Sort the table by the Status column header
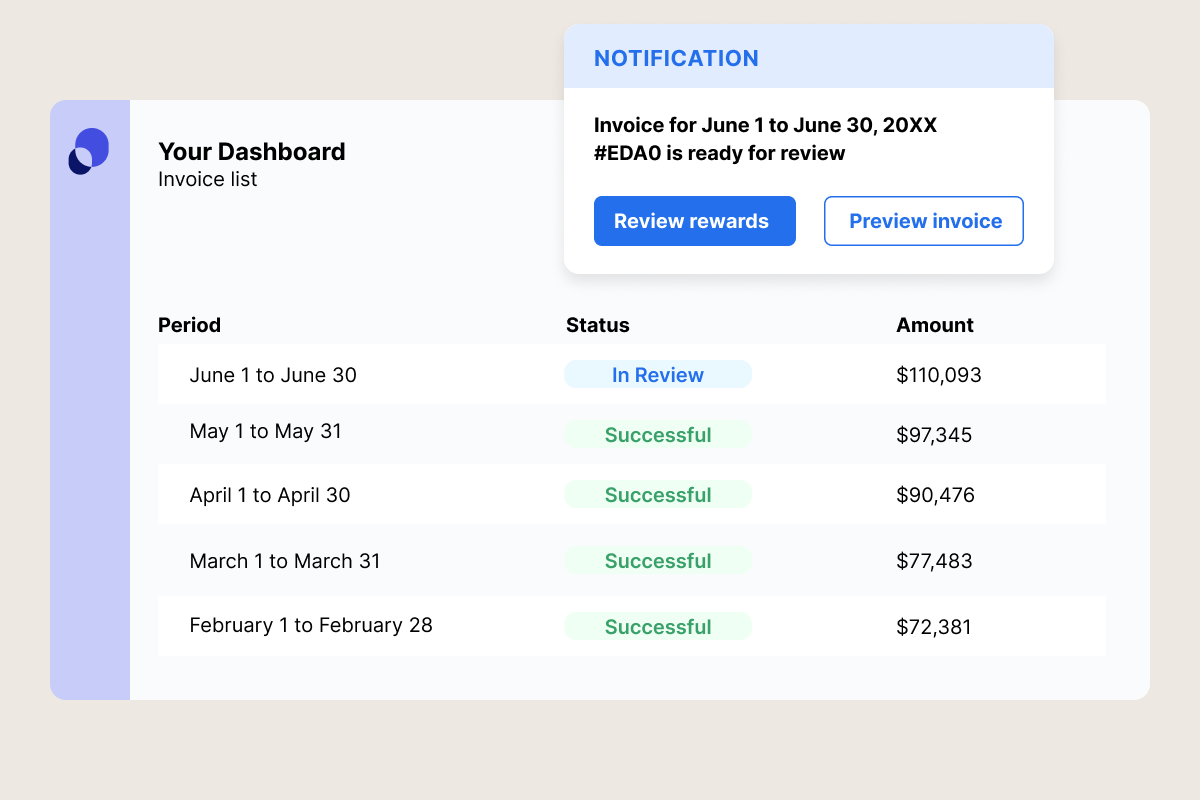Viewport: 1200px width, 800px height. point(597,325)
